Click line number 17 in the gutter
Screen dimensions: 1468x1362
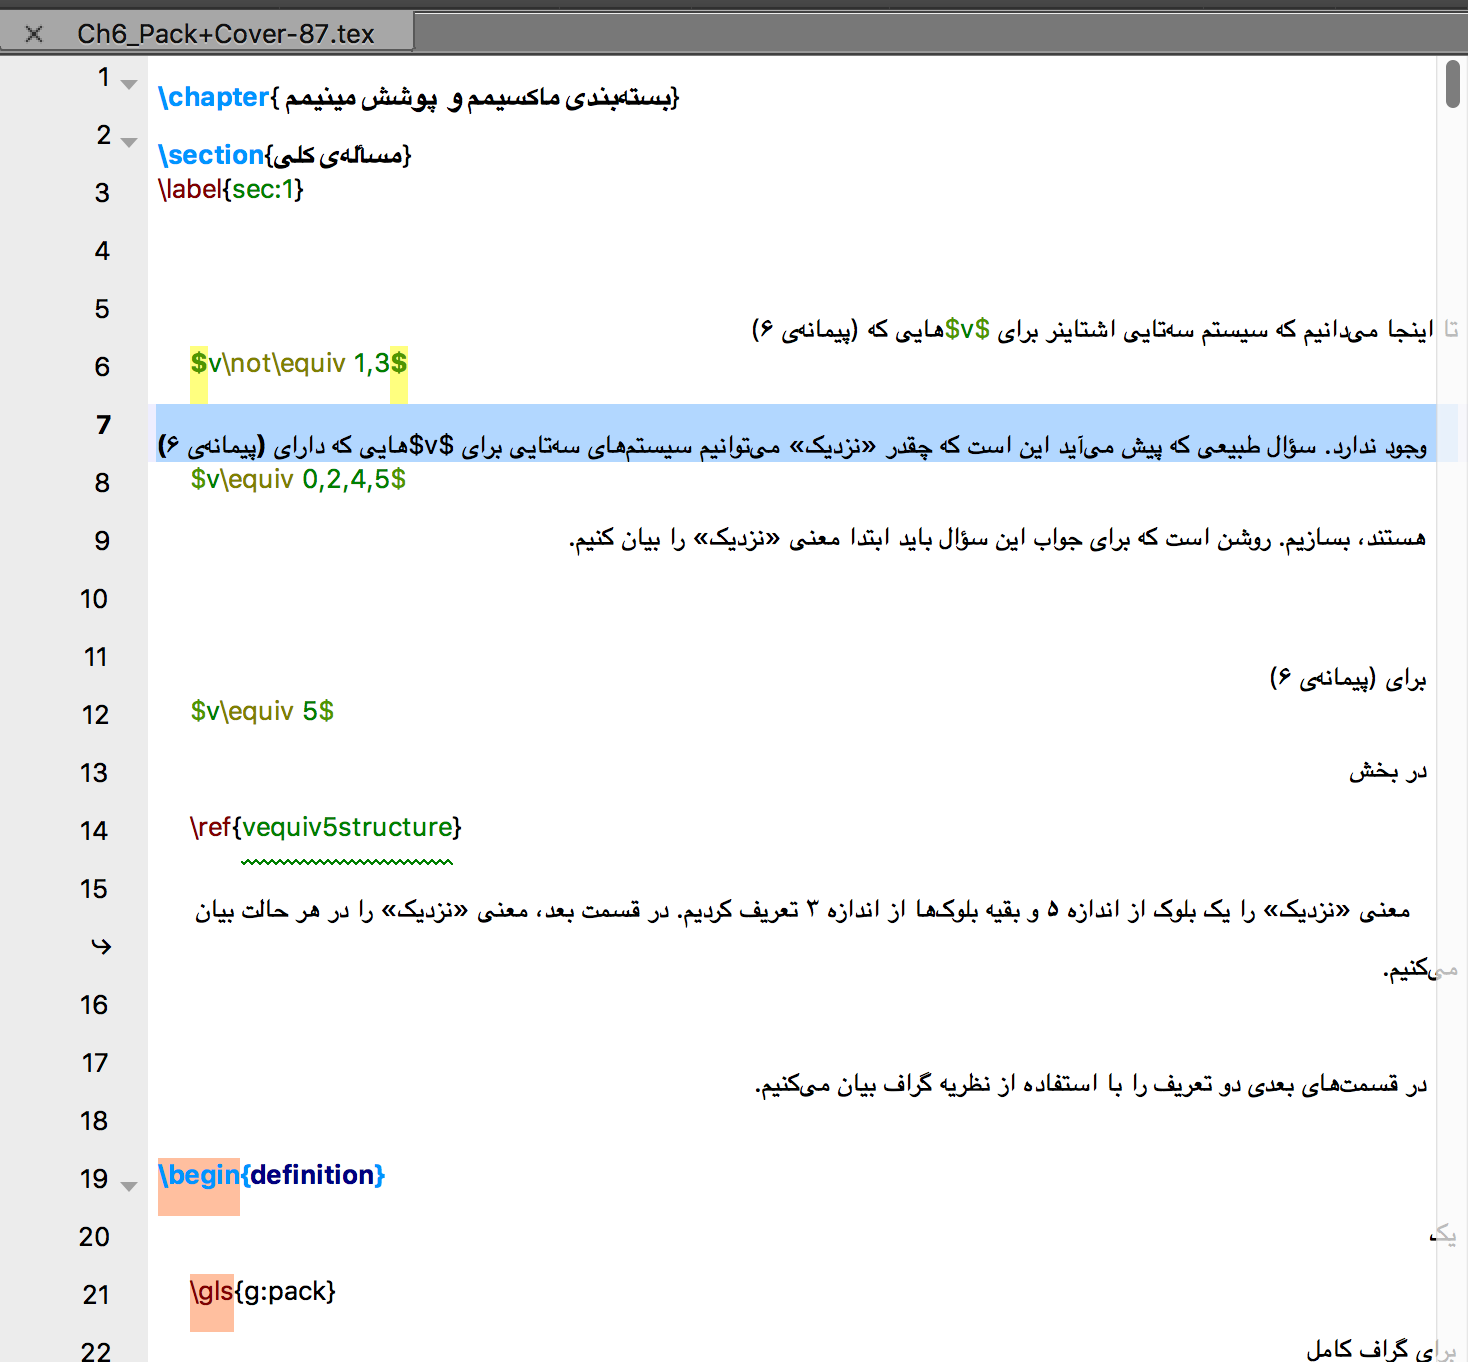[x=94, y=1063]
